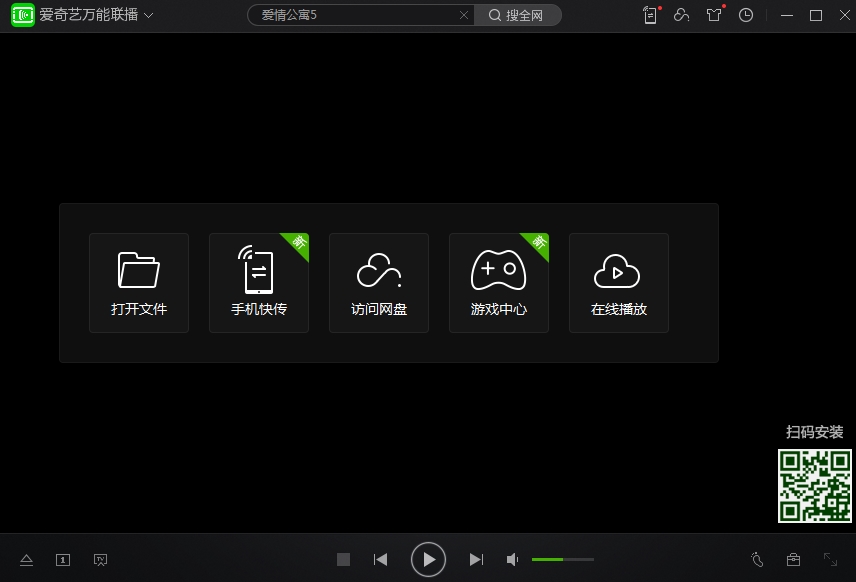The image size is (856, 582).
Task: Click the screen cast icon in bottom bar
Action: click(x=100, y=560)
